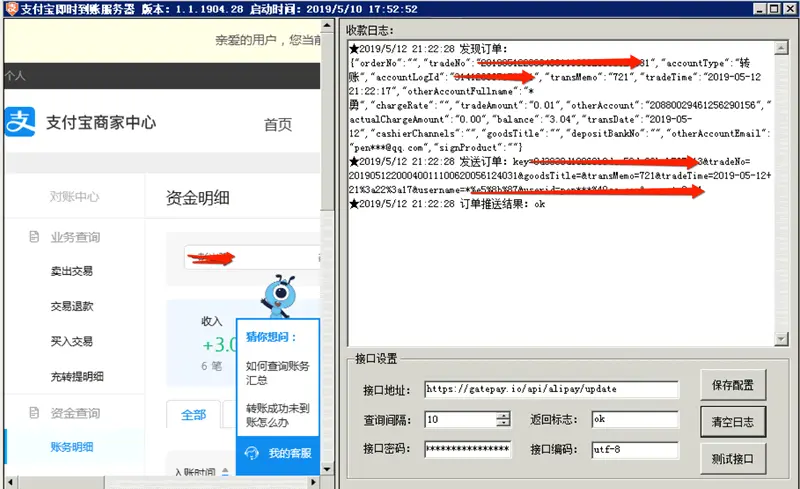
Task: Open 充转提明细 in the sidebar
Action: click(x=77, y=377)
